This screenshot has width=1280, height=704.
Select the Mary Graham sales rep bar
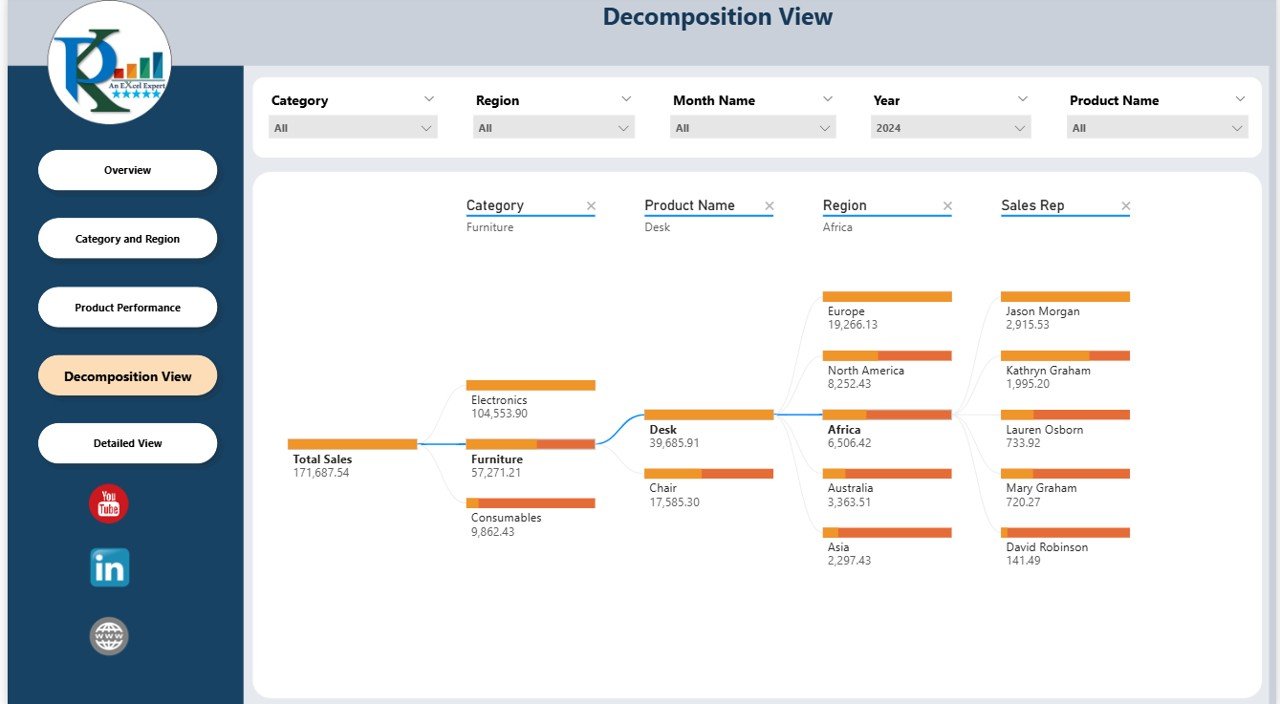tap(1065, 473)
